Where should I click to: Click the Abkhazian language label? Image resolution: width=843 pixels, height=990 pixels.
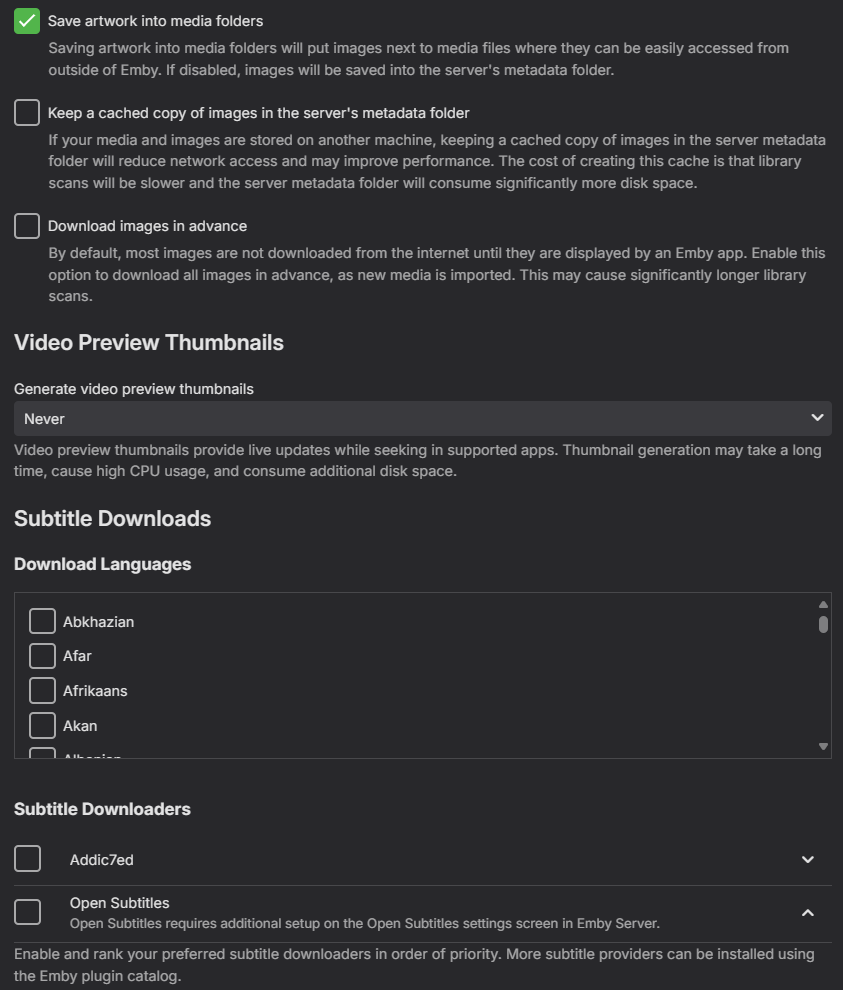tap(98, 622)
